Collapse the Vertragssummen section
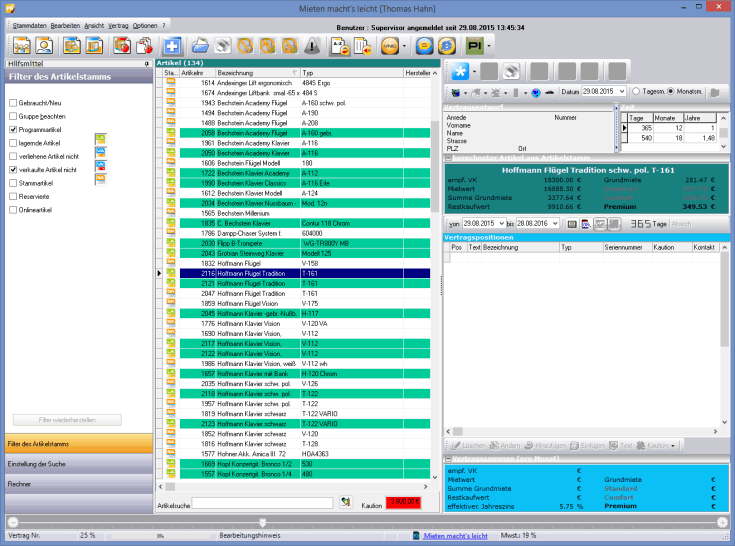Screen dimensions: 735x546 click(x=448, y=459)
